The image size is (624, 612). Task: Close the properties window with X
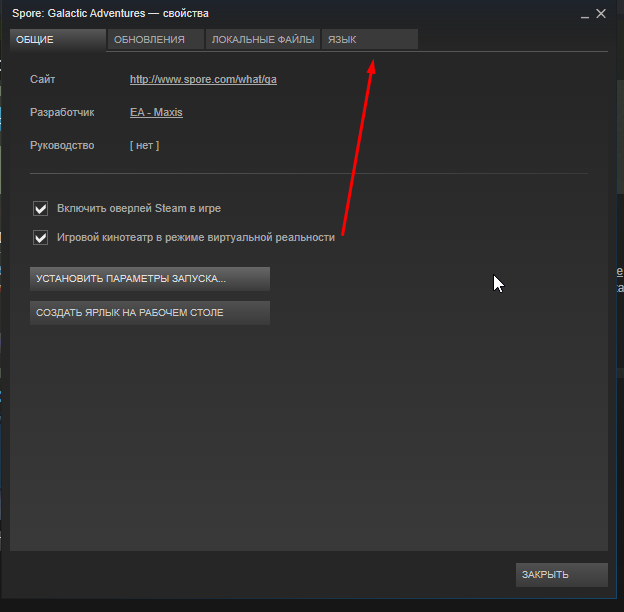(x=601, y=14)
